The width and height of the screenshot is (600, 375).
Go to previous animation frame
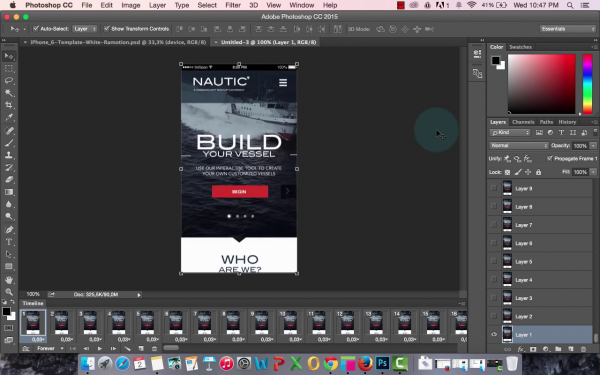(86, 349)
